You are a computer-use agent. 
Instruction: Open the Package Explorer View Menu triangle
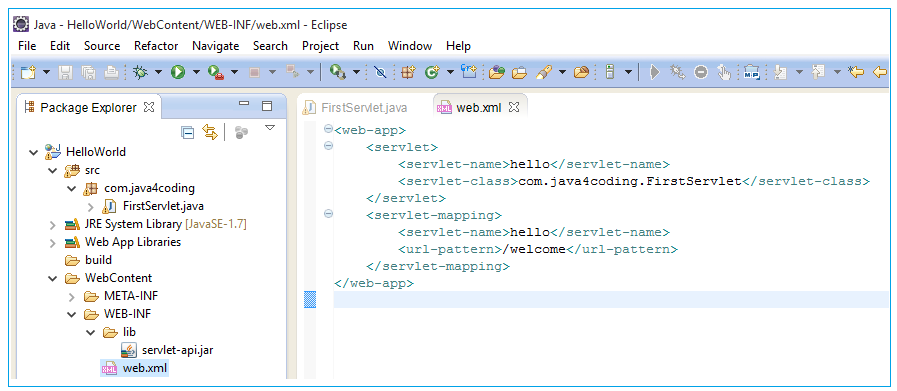(270, 128)
